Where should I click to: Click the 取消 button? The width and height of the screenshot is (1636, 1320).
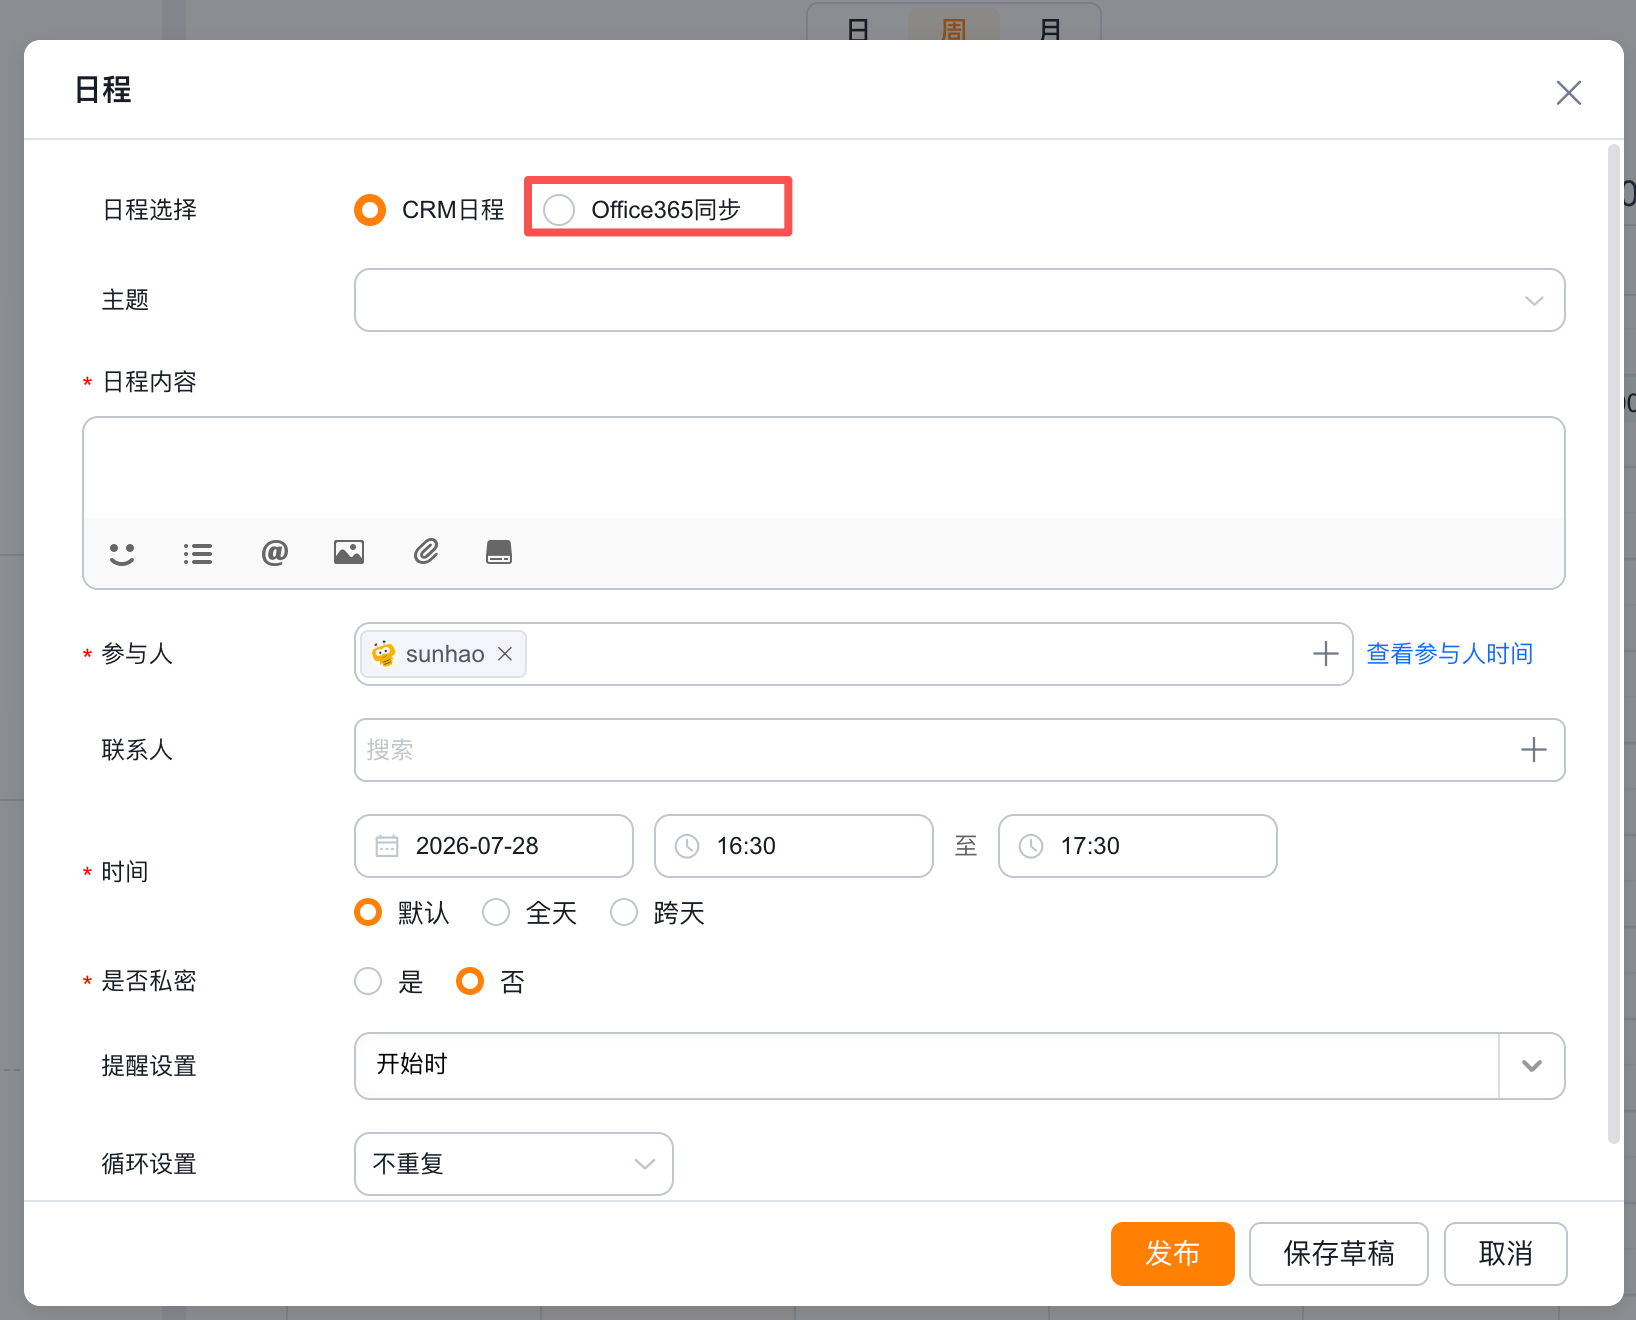1506,1254
